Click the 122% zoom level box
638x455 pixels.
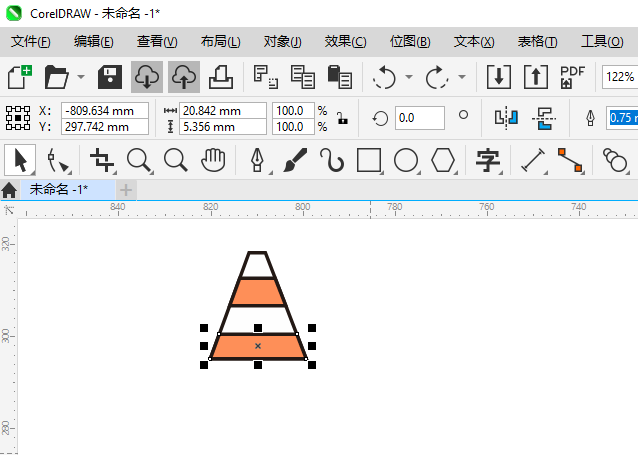coord(620,77)
